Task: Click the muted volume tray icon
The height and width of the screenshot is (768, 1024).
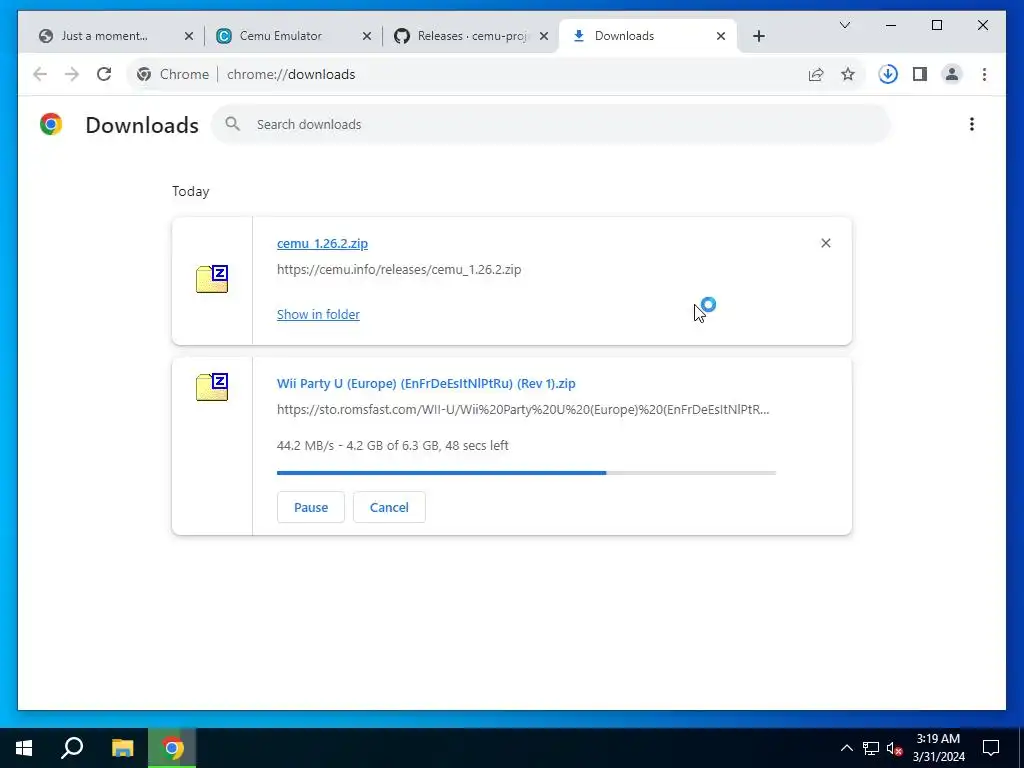Action: 894,748
